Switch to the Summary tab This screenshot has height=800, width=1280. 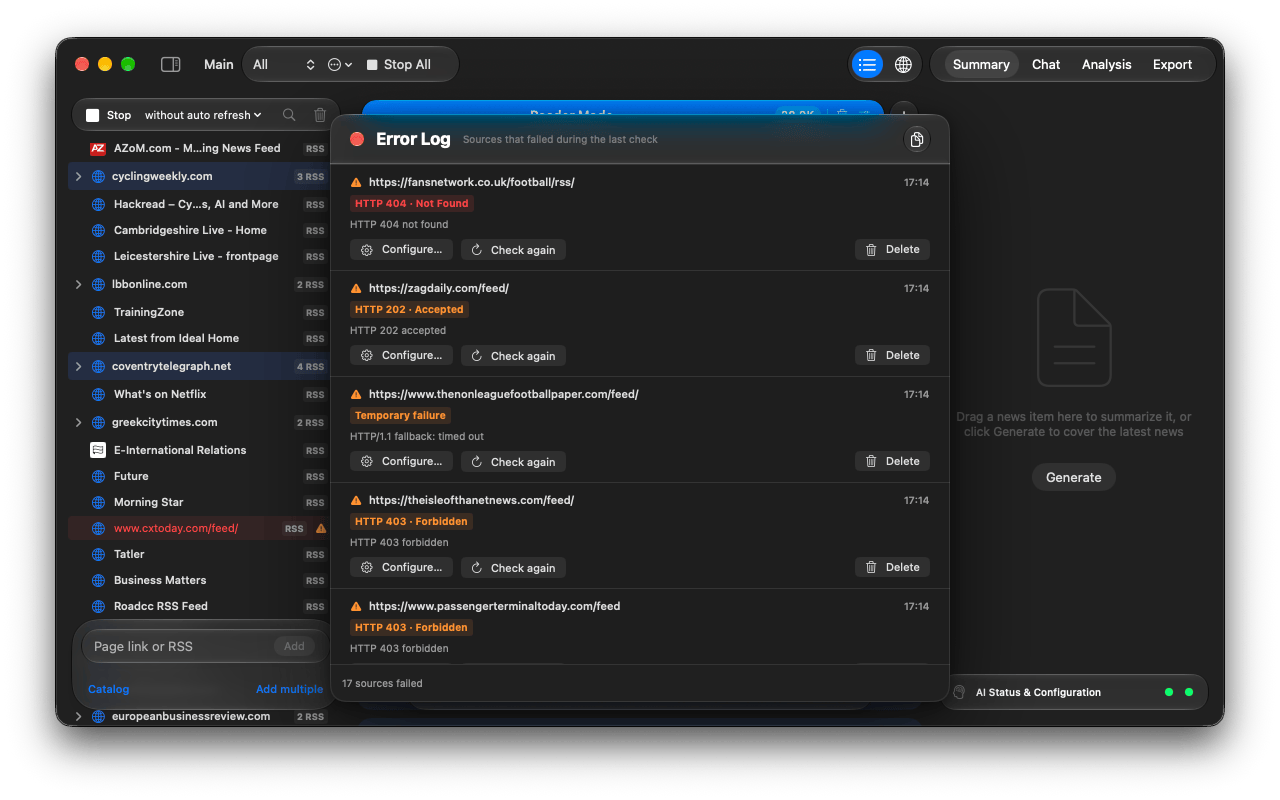click(981, 64)
